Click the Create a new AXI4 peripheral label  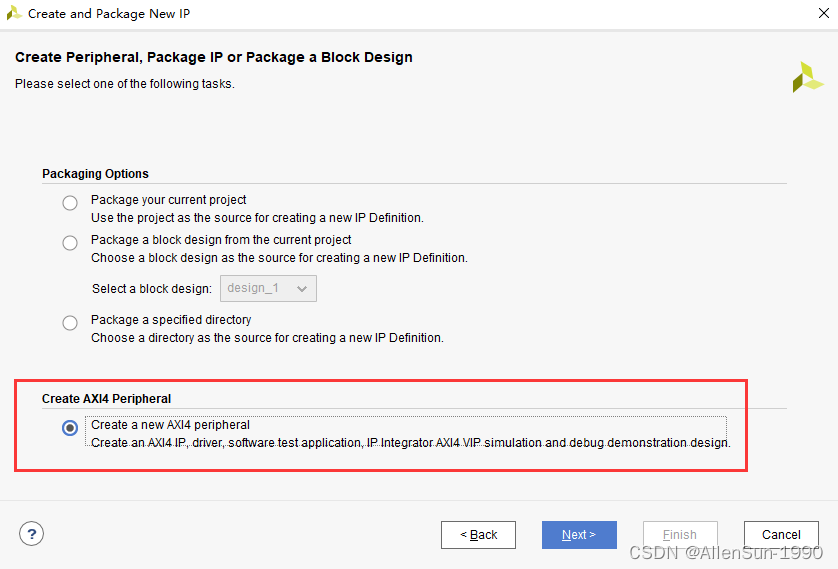pos(170,425)
